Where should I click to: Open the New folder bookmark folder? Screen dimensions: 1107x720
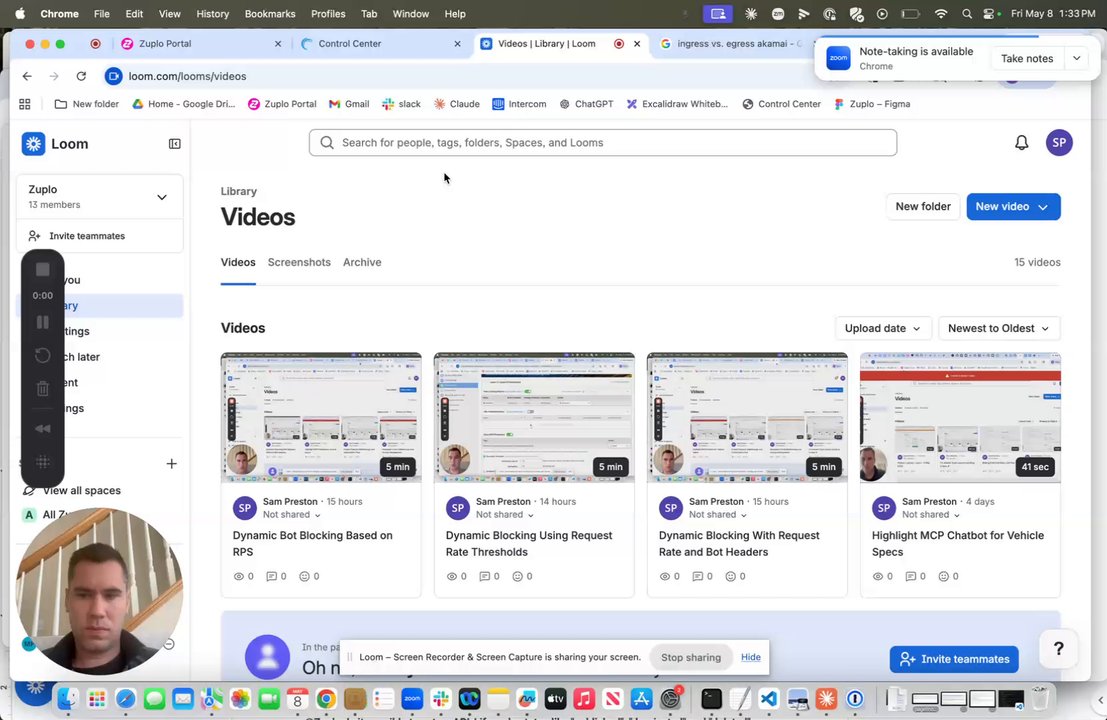click(87, 104)
